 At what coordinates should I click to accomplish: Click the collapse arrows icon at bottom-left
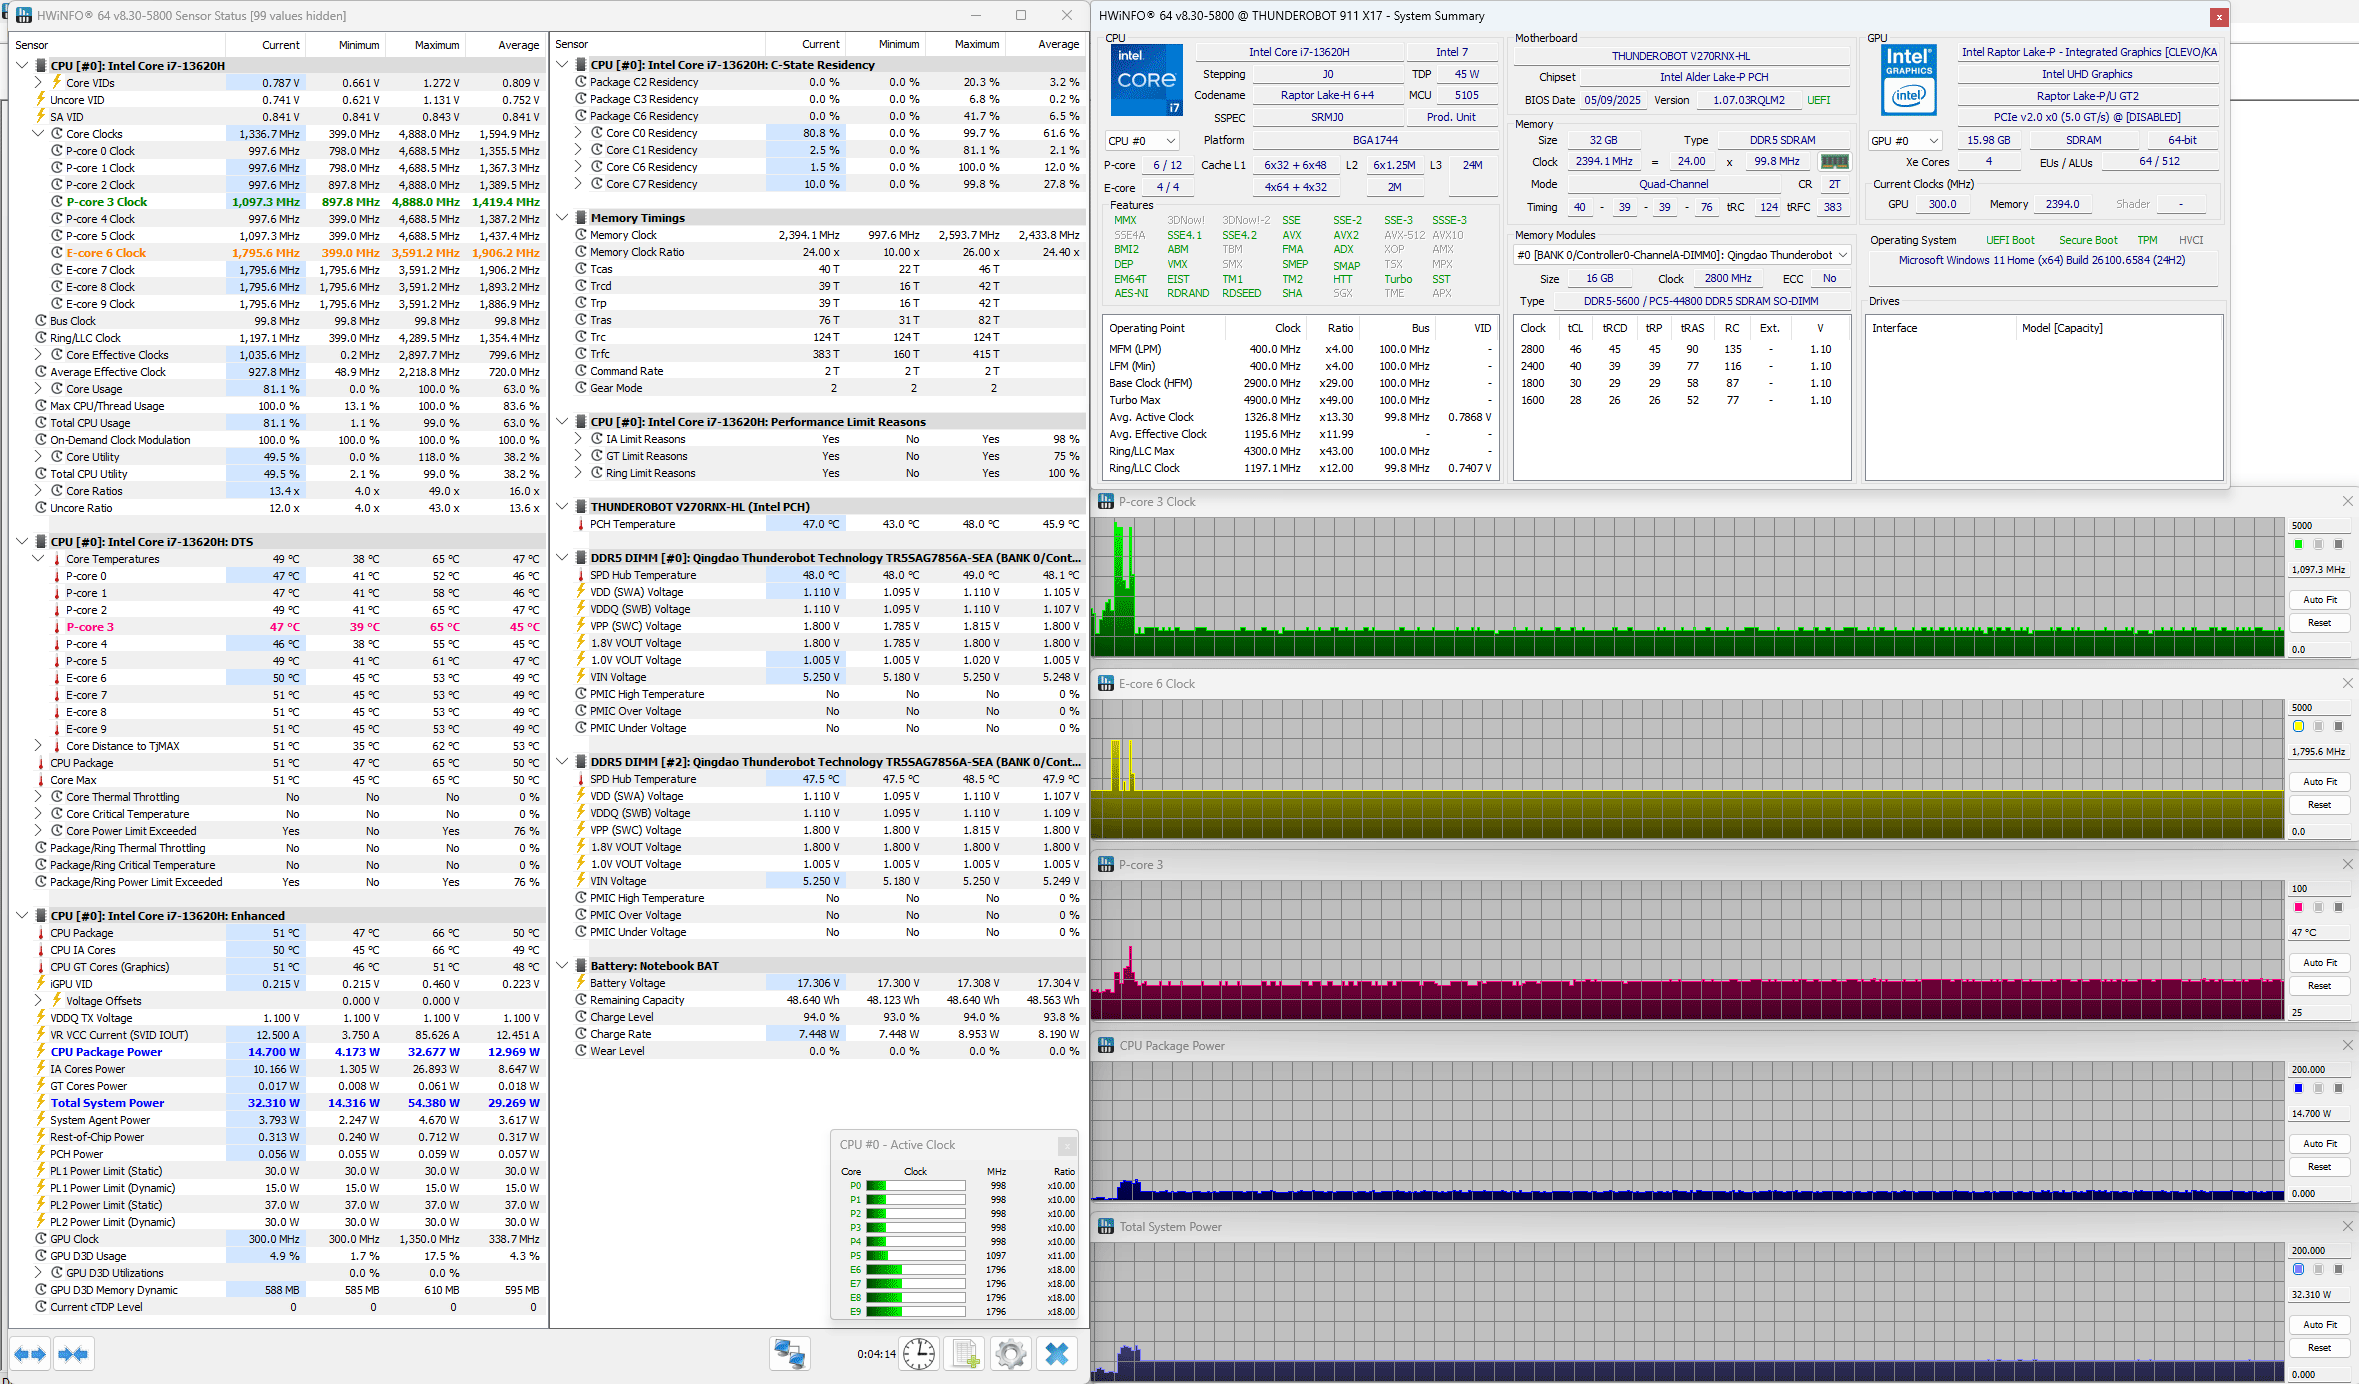(73, 1354)
